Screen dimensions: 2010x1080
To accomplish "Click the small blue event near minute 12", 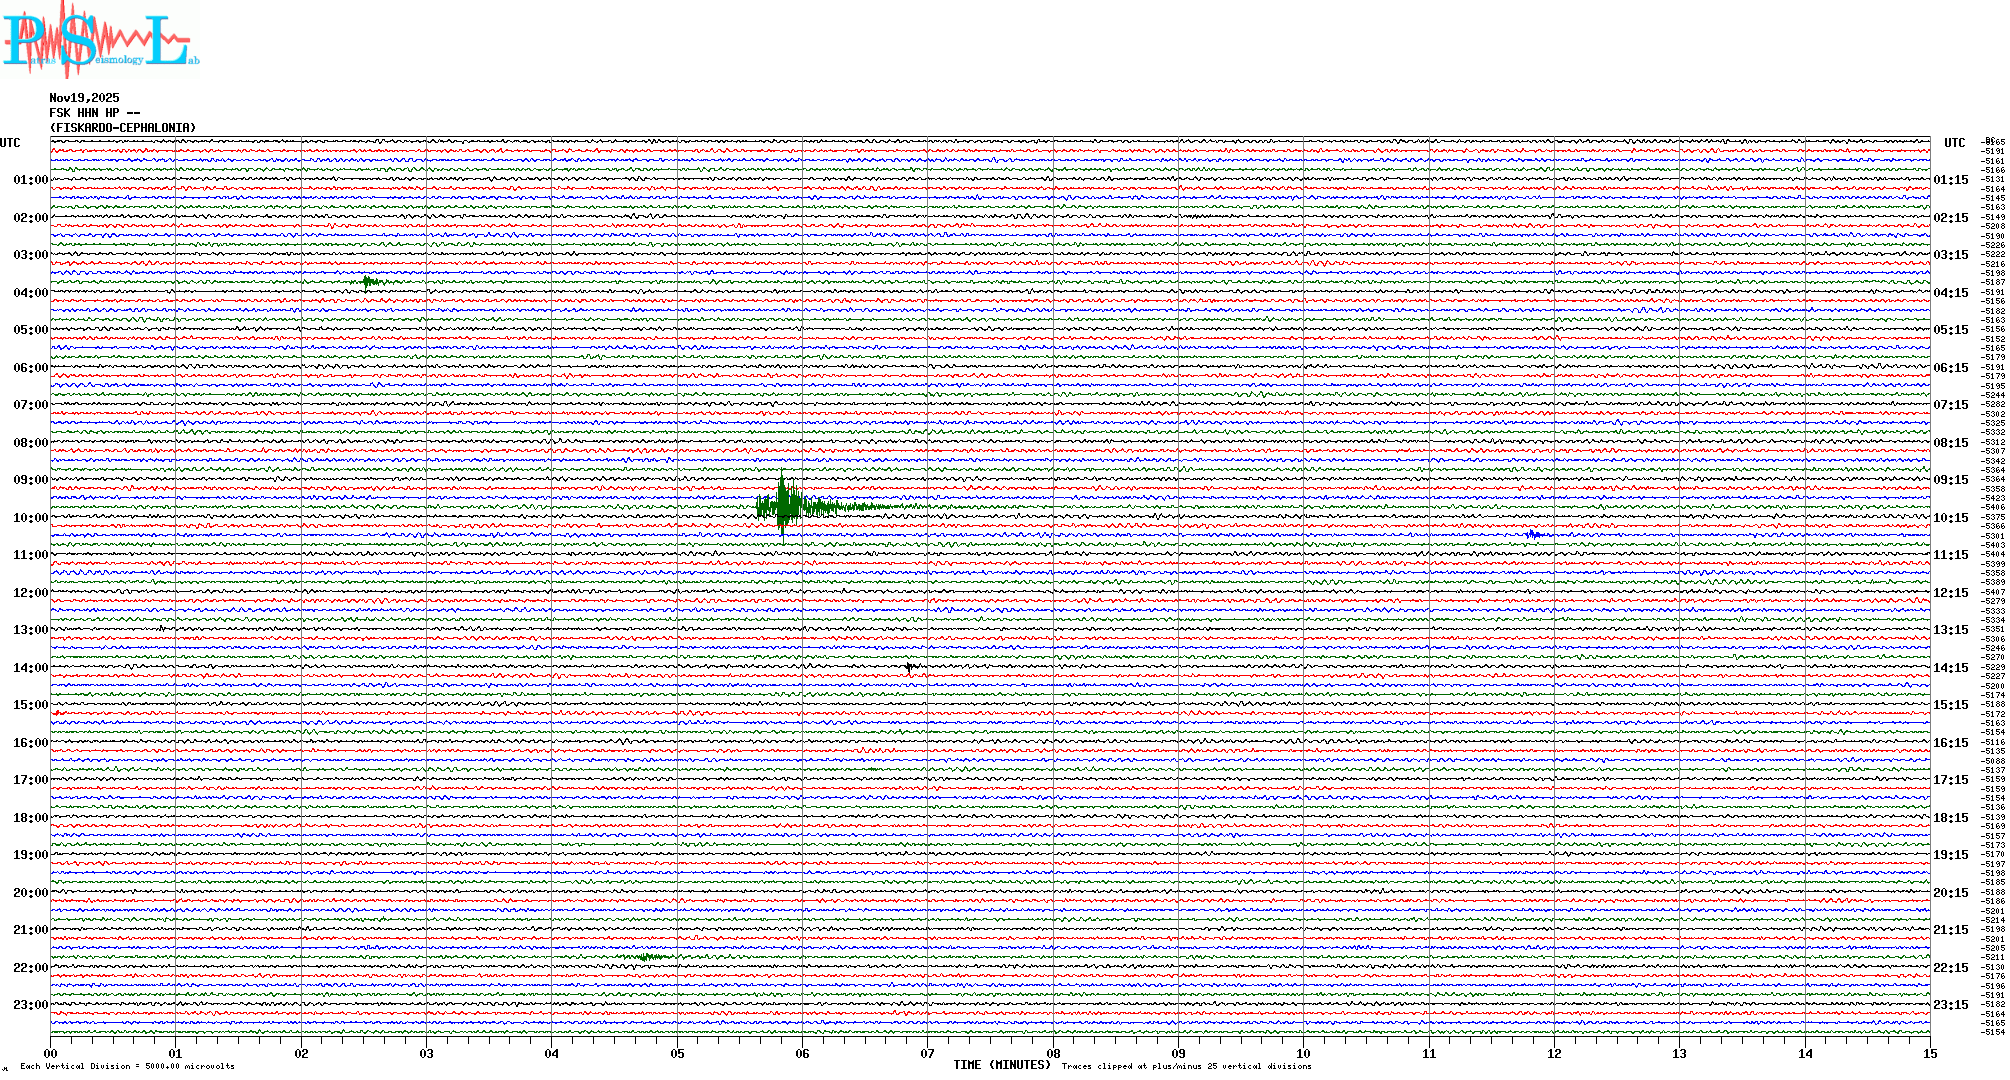I will (1535, 535).
